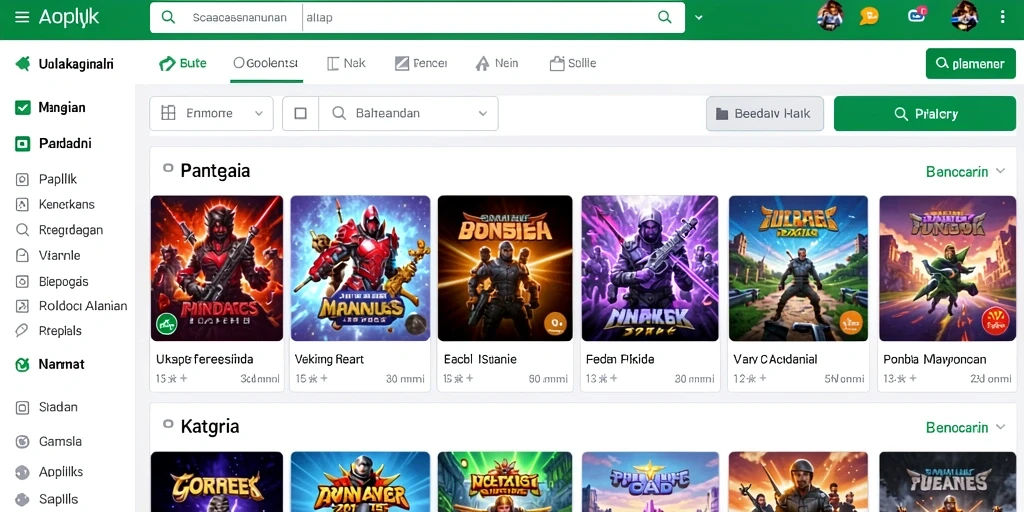Toggle the Pardadni green checkbox in sidebar
Viewport: 1024px width, 512px height.
pos(23,144)
